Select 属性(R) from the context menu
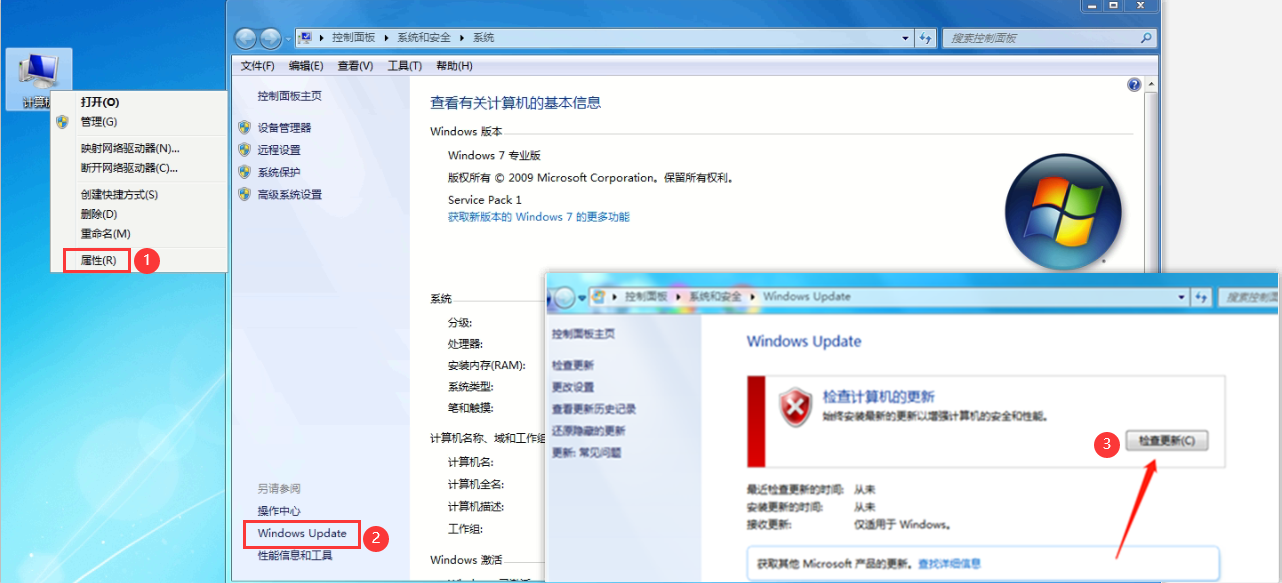The image size is (1282, 583). pos(96,259)
